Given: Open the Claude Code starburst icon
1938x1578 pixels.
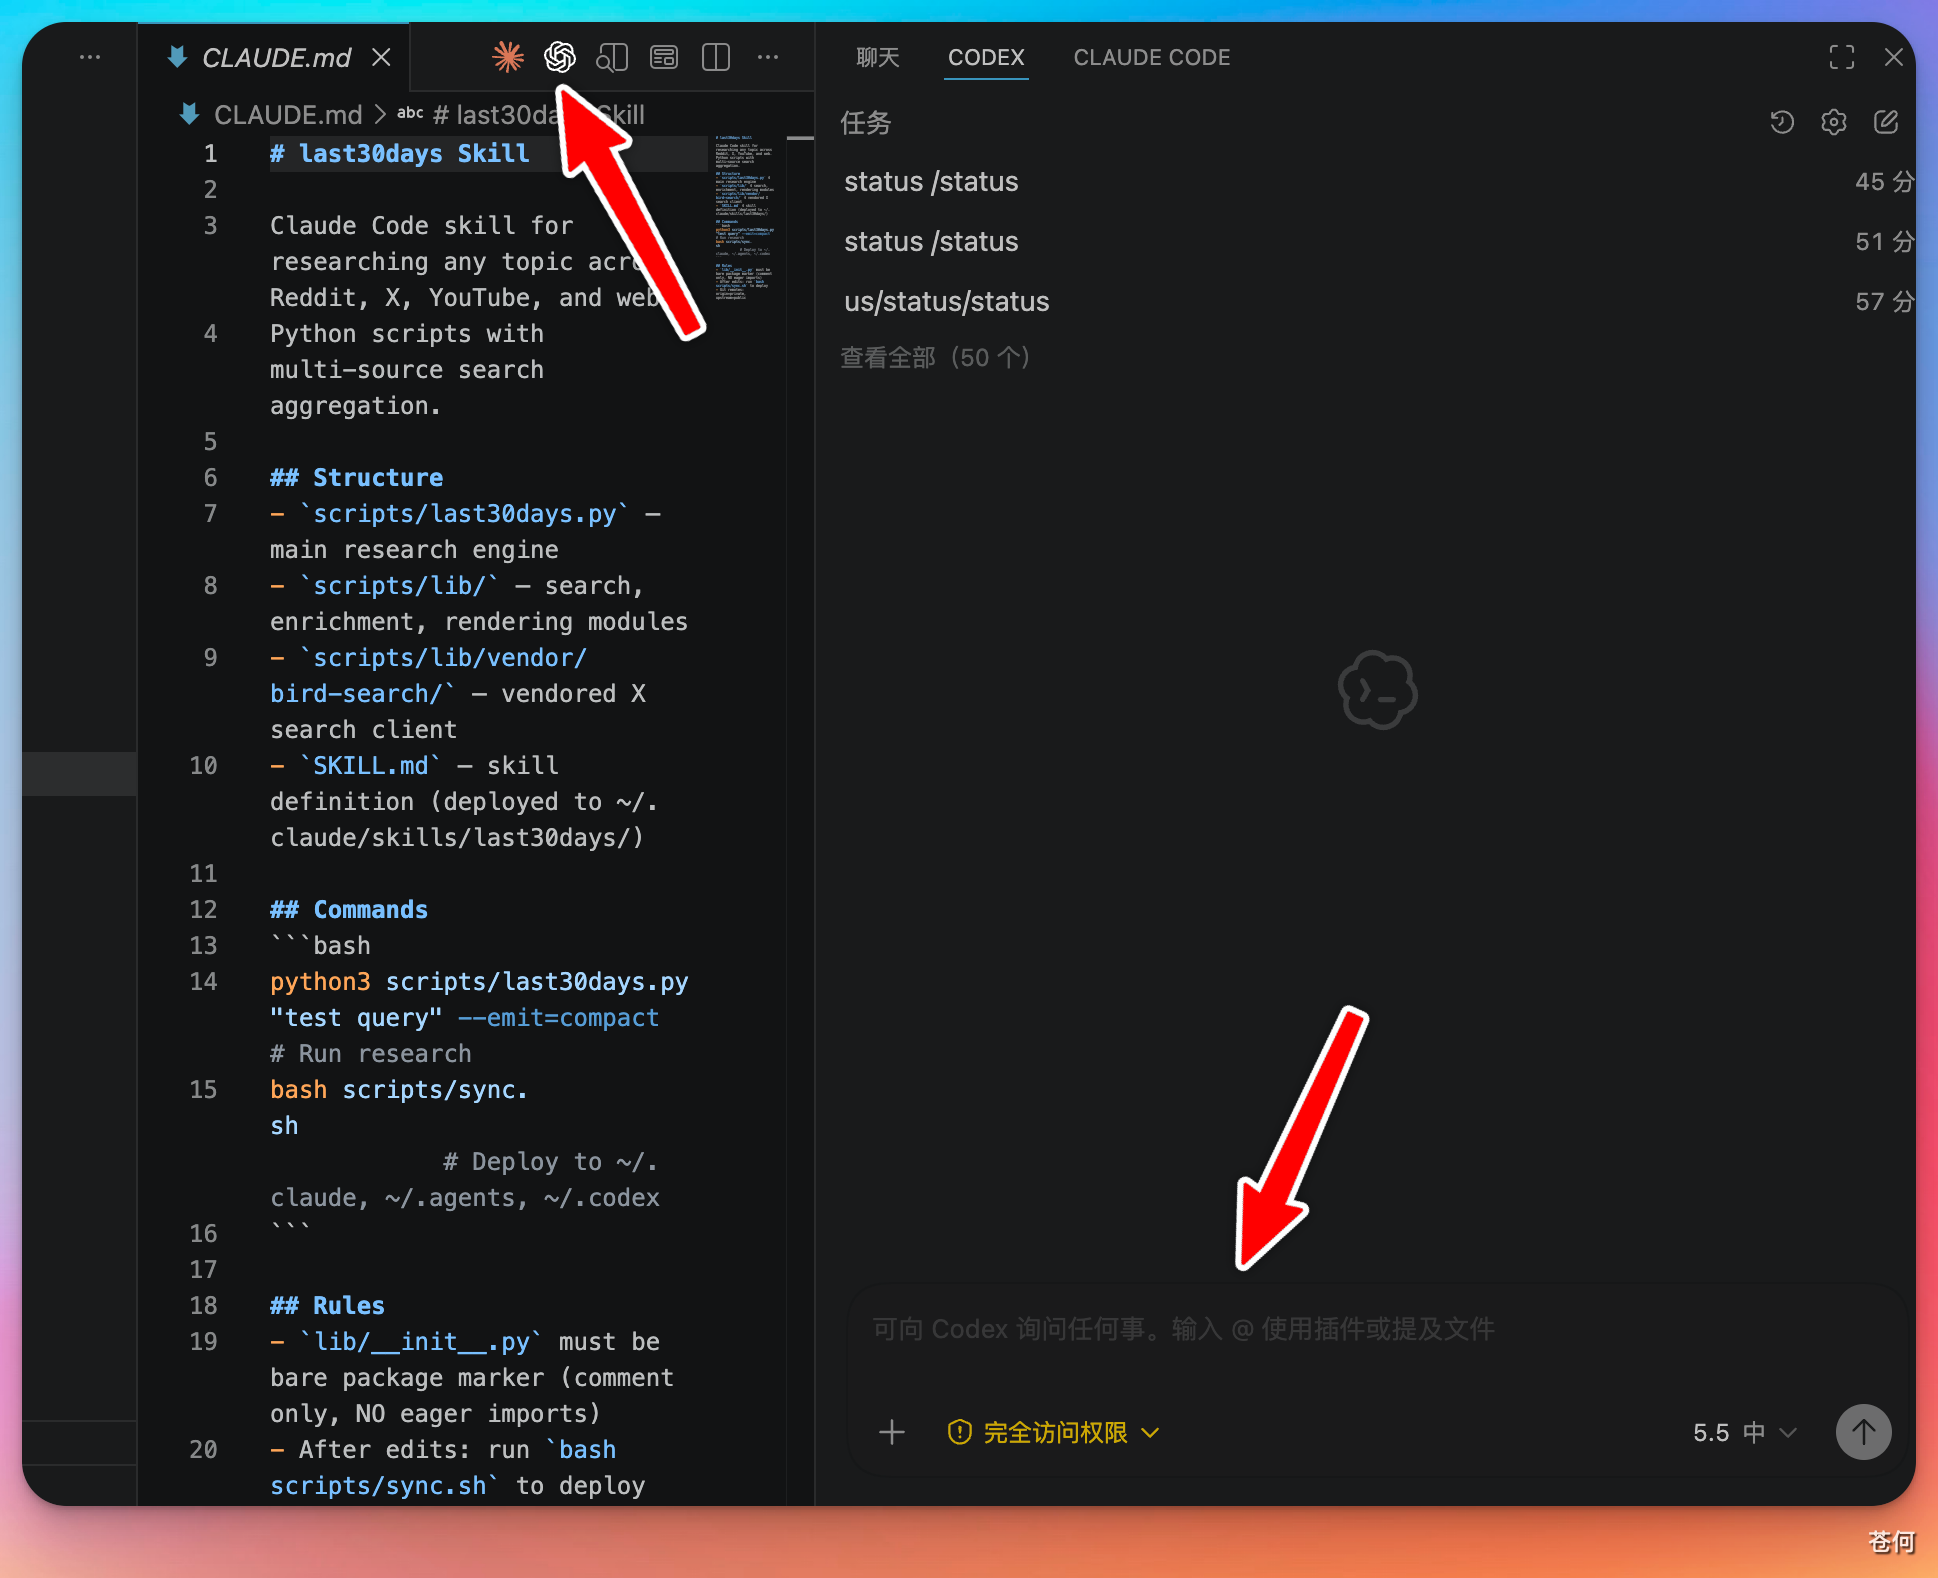Looking at the screenshot, I should click(508, 57).
